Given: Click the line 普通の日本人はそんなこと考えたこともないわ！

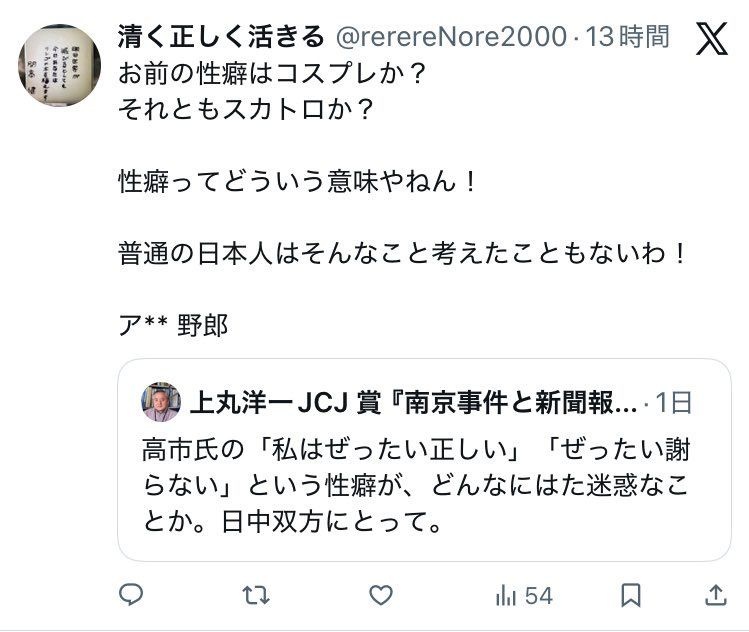Looking at the screenshot, I should [403, 254].
